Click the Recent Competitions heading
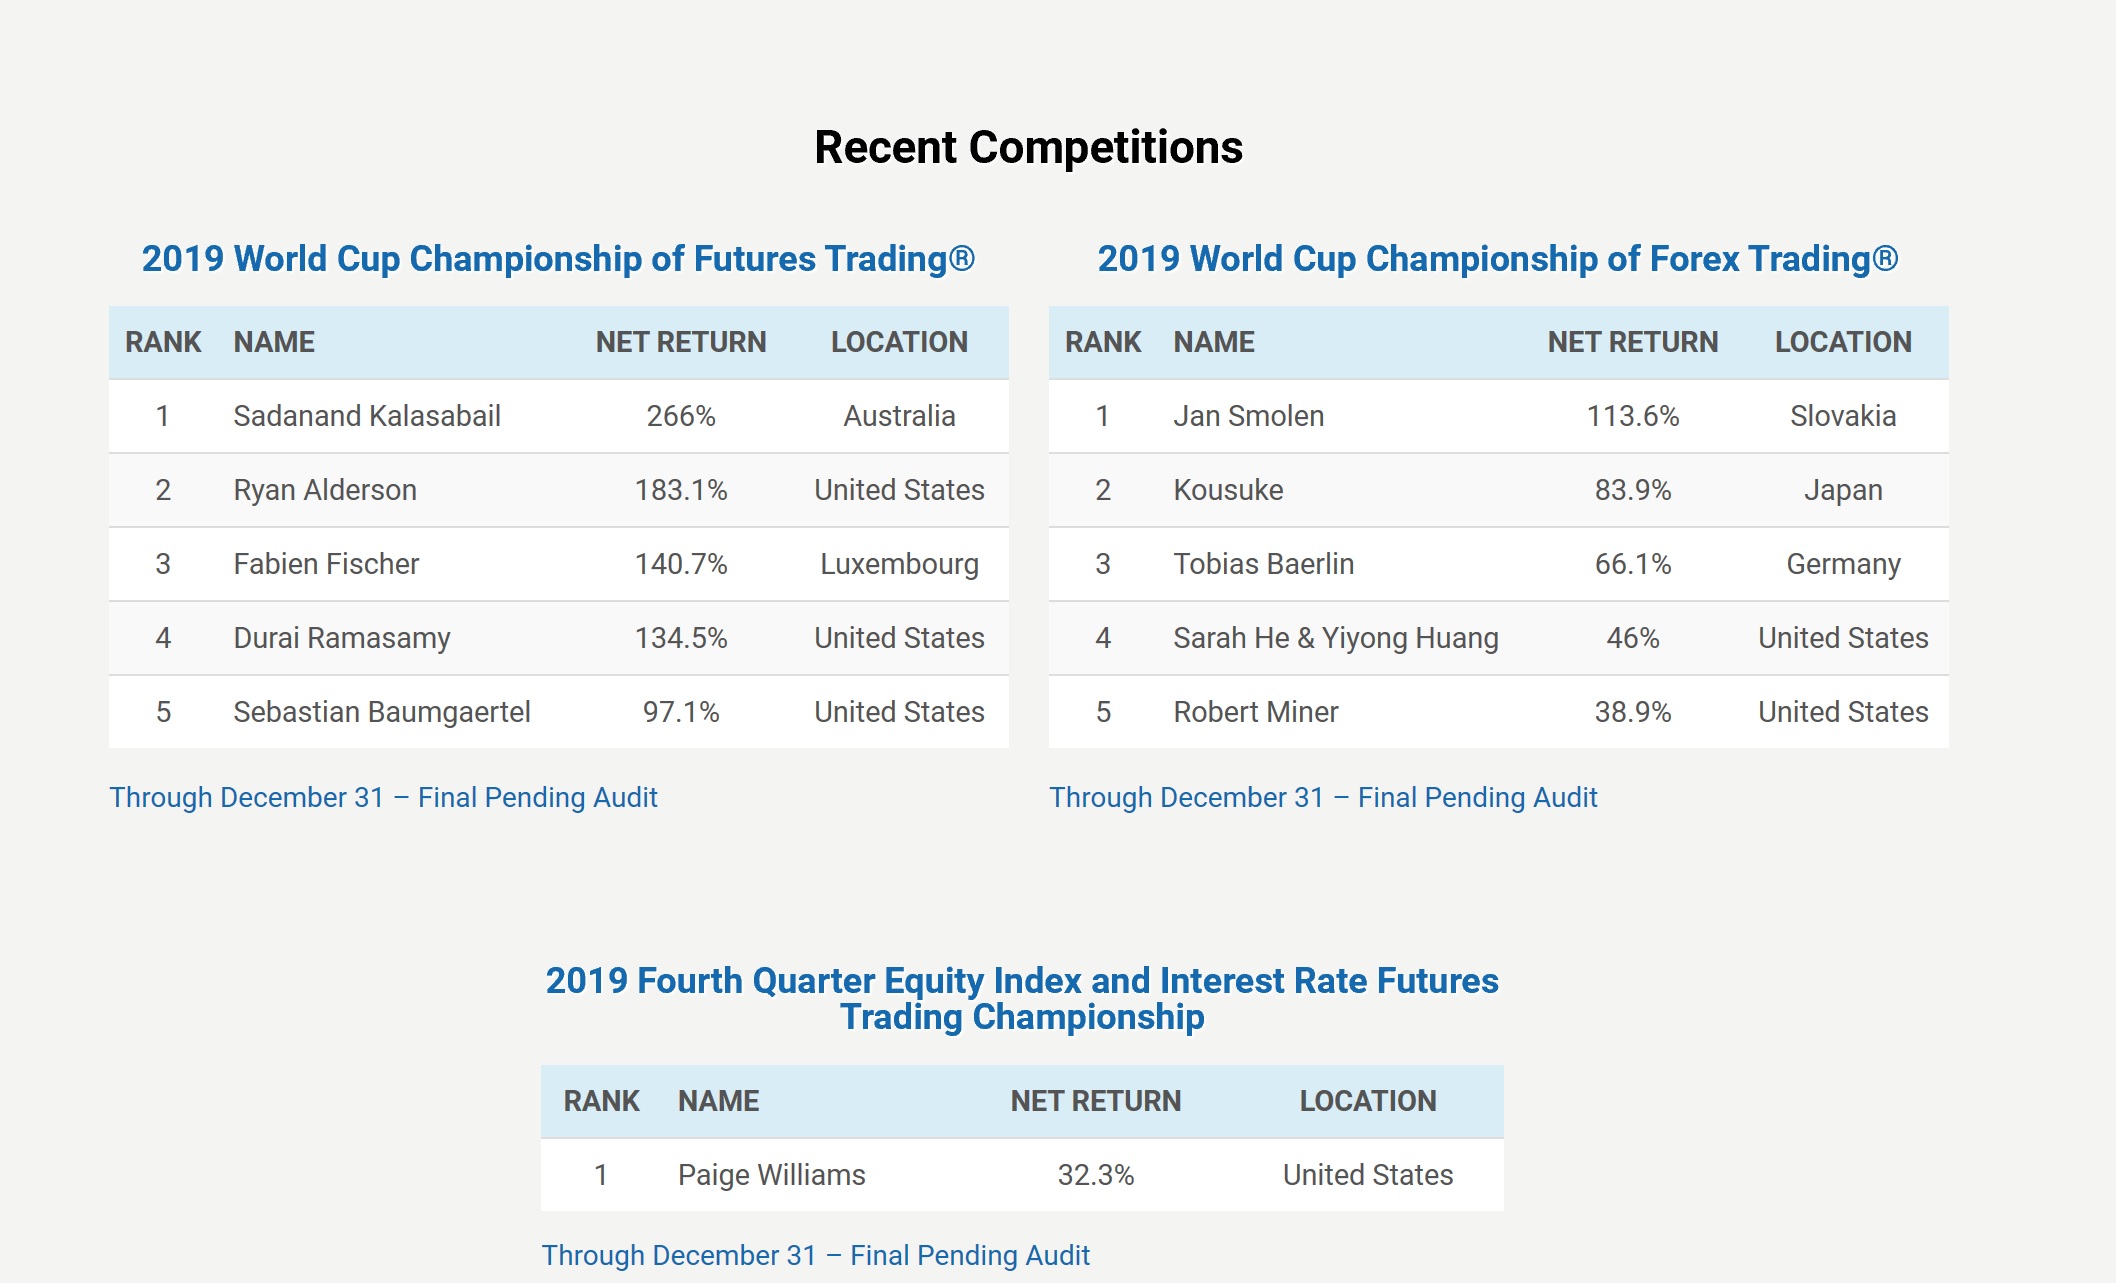 click(1028, 147)
